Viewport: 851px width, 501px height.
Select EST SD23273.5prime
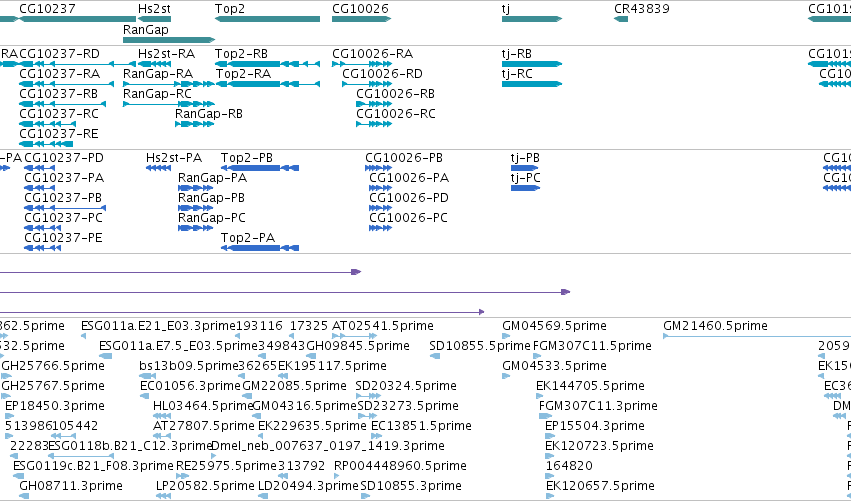click(x=408, y=406)
